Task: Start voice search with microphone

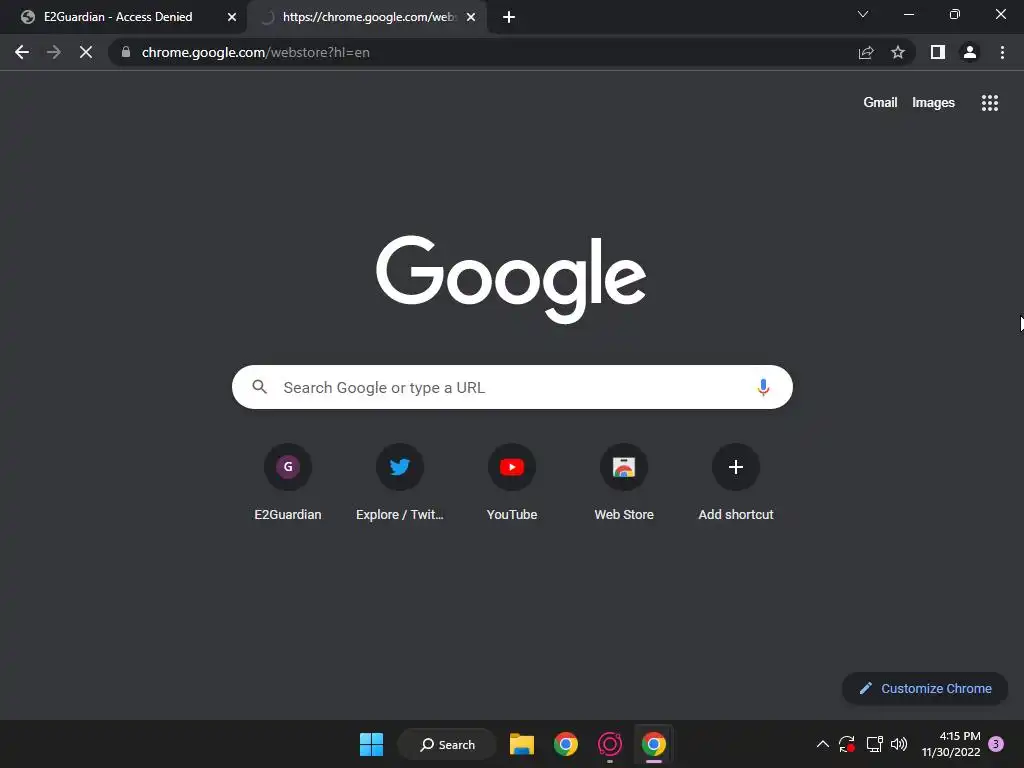Action: click(x=763, y=387)
